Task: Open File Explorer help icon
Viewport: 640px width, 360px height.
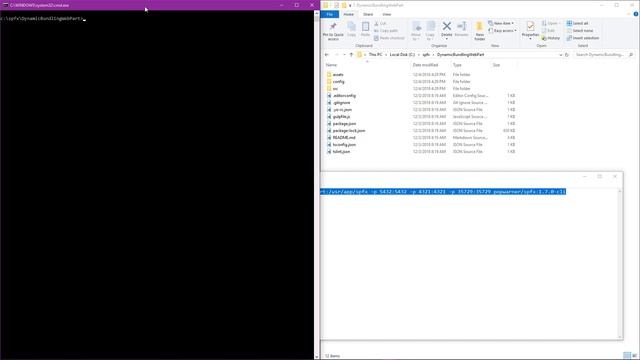Action: click(x=636, y=14)
